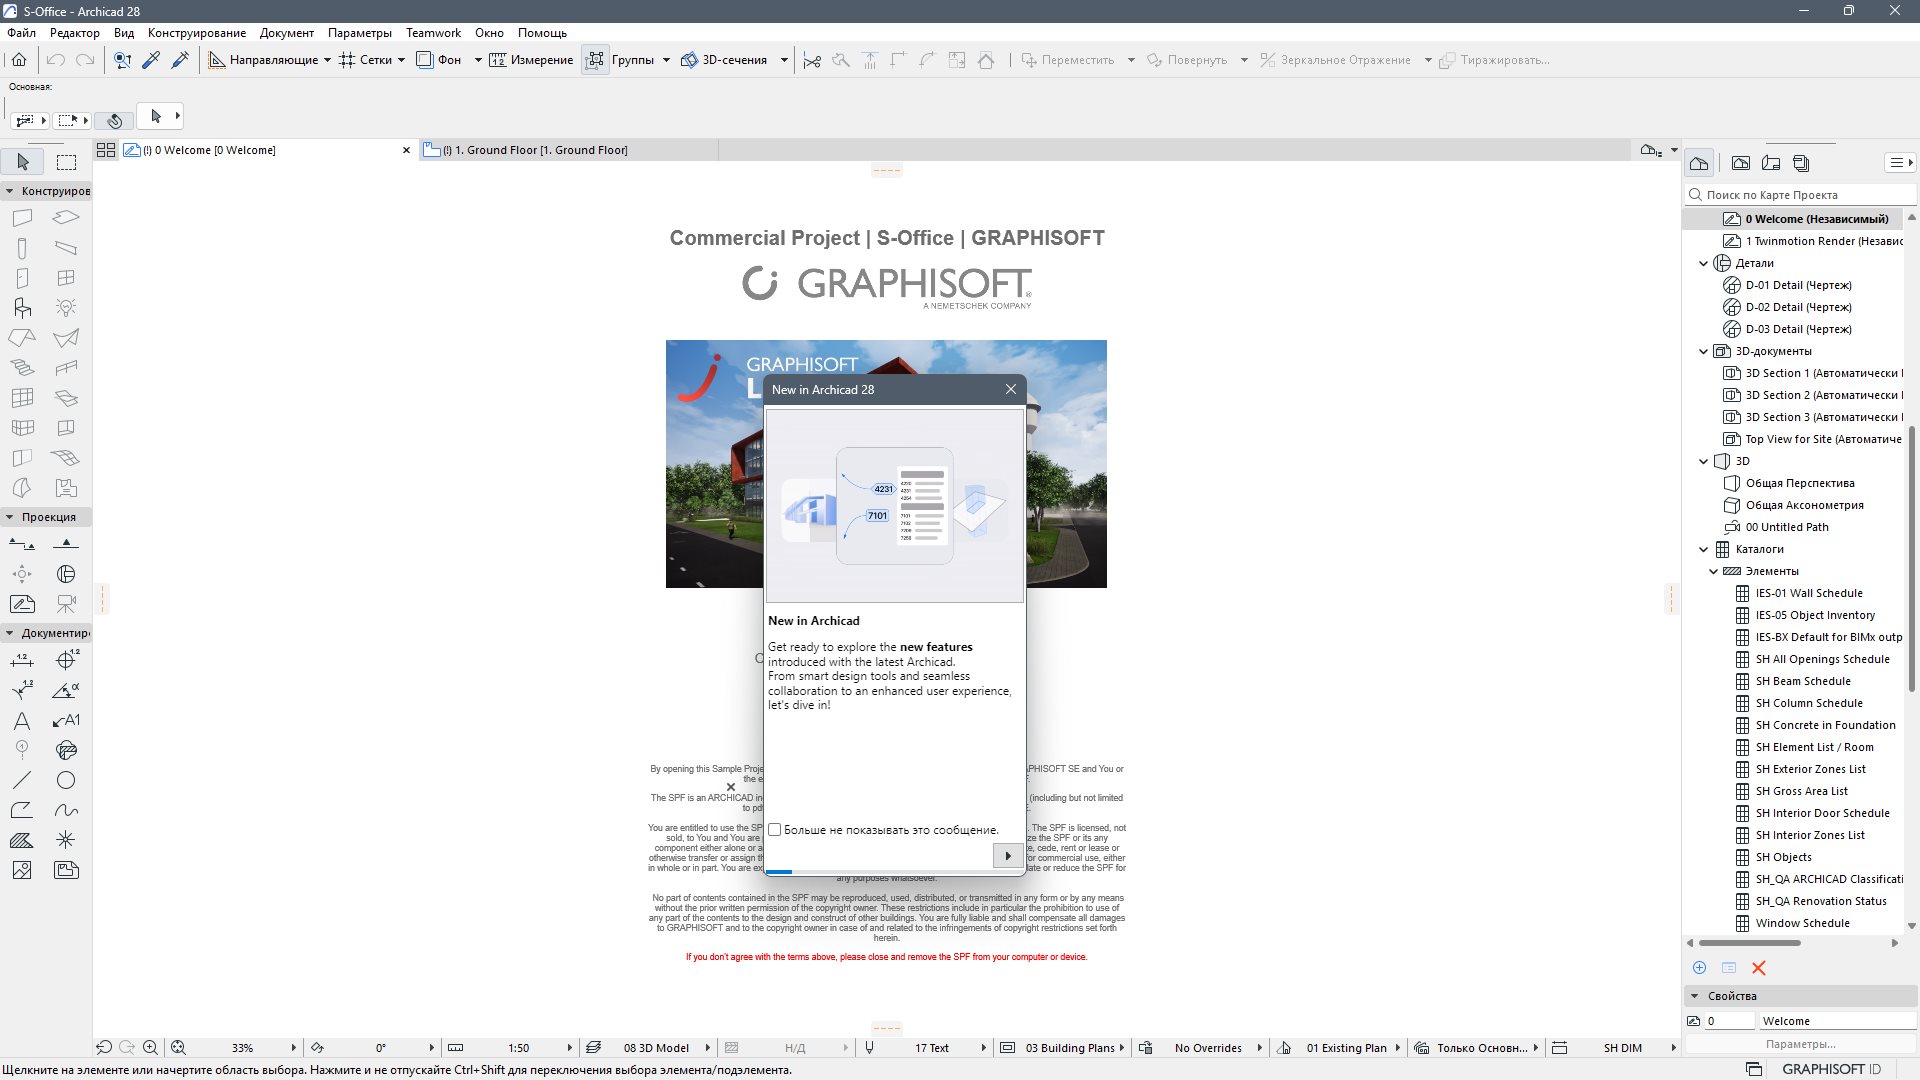Click the Поиск по Карте Проекта search field
1920x1080 pixels.
click(x=1801, y=195)
